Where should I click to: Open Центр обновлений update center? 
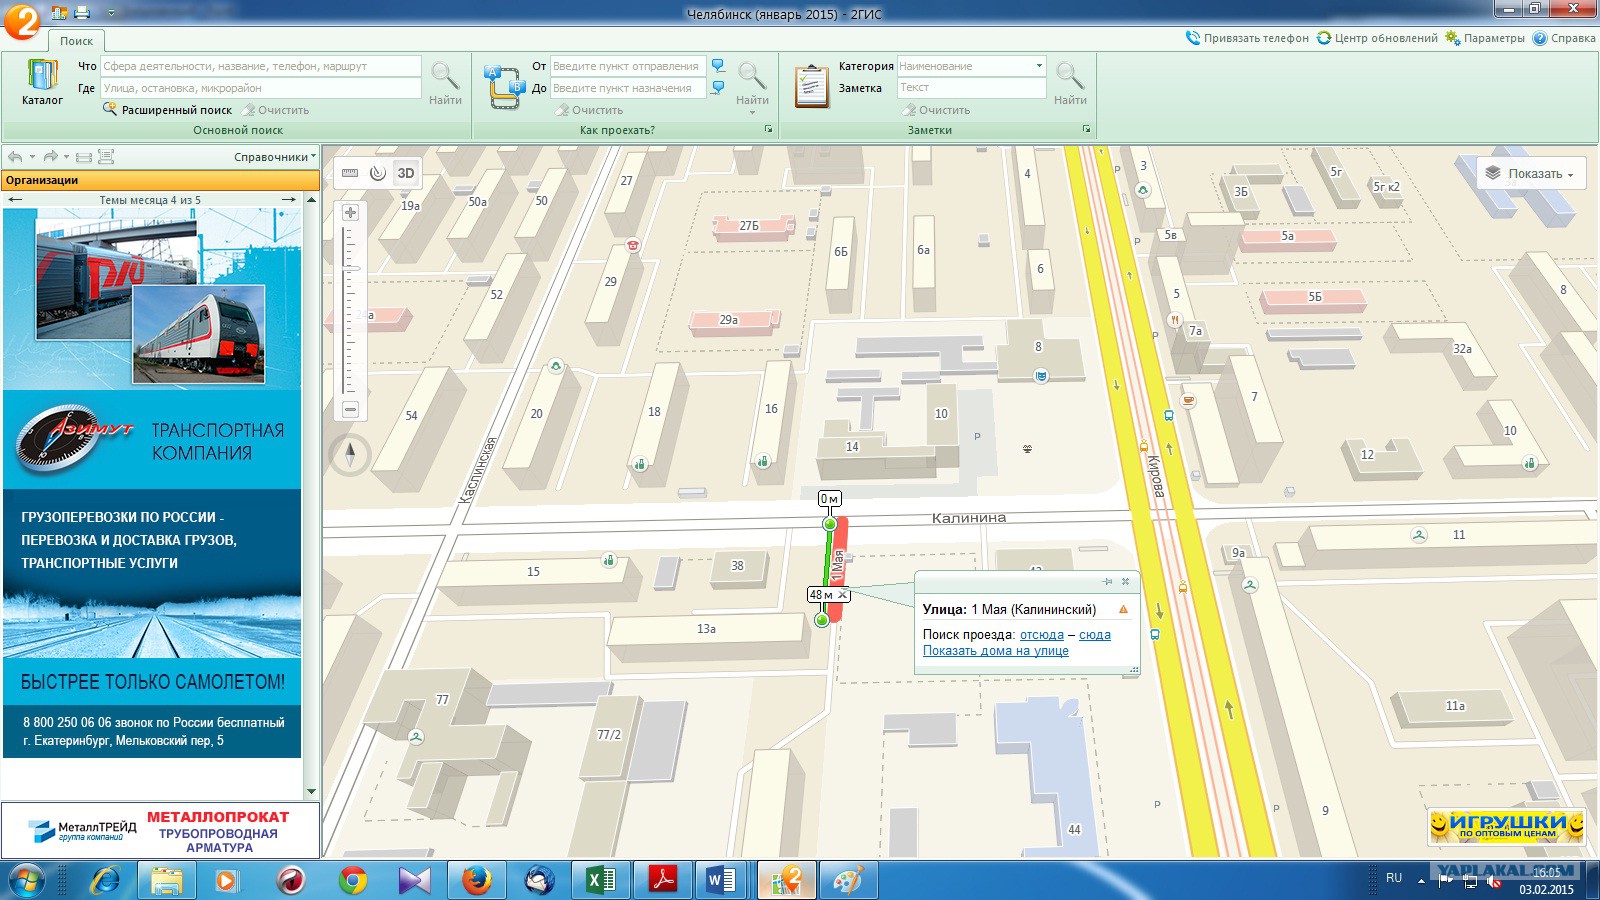click(x=1377, y=38)
